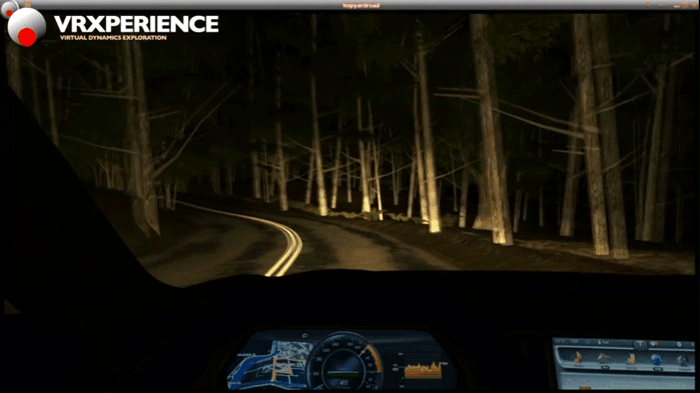Open the second infotainment app with the bird icon
The image size is (700, 393).
tap(604, 357)
